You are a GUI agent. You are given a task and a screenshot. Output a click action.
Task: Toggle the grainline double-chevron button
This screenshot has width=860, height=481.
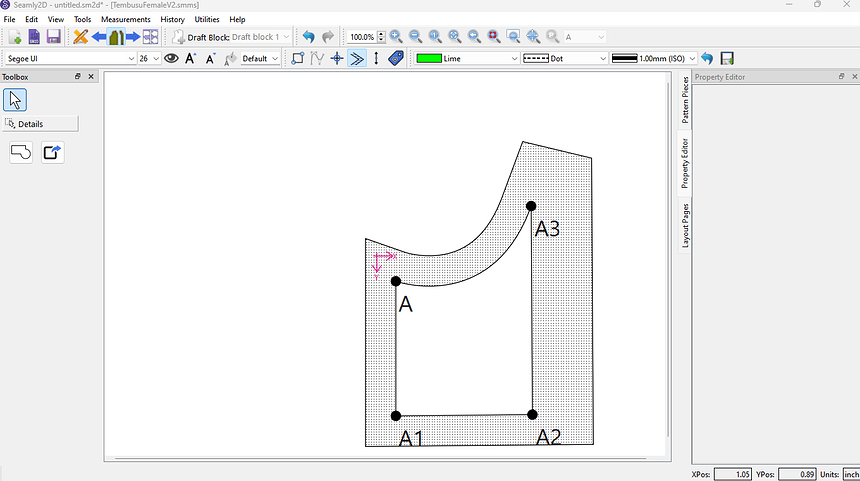[357, 59]
